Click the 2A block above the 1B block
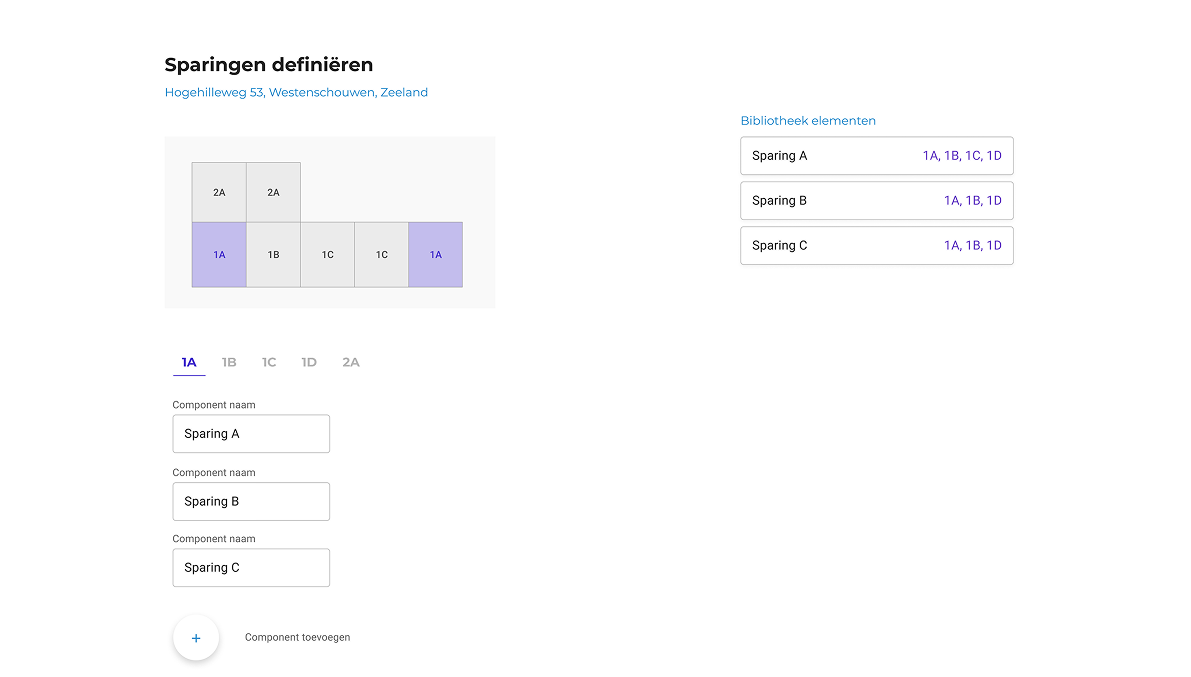Image resolution: width=1191 pixels, height=677 pixels. click(273, 192)
